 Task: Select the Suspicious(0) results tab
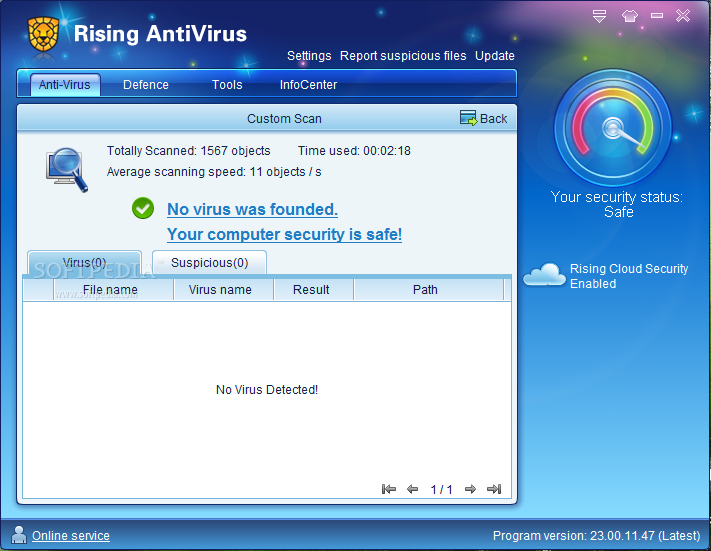coord(209,263)
